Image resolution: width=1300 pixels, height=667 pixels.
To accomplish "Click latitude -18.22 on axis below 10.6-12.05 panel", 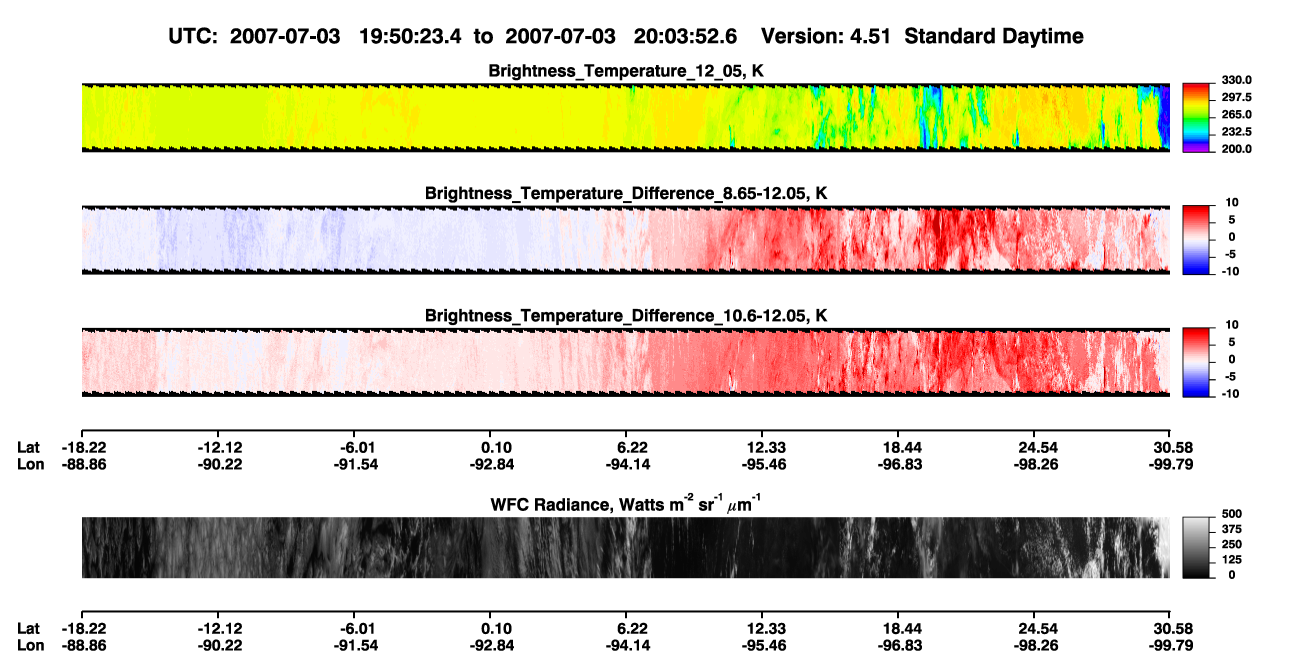I will (x=83, y=448).
